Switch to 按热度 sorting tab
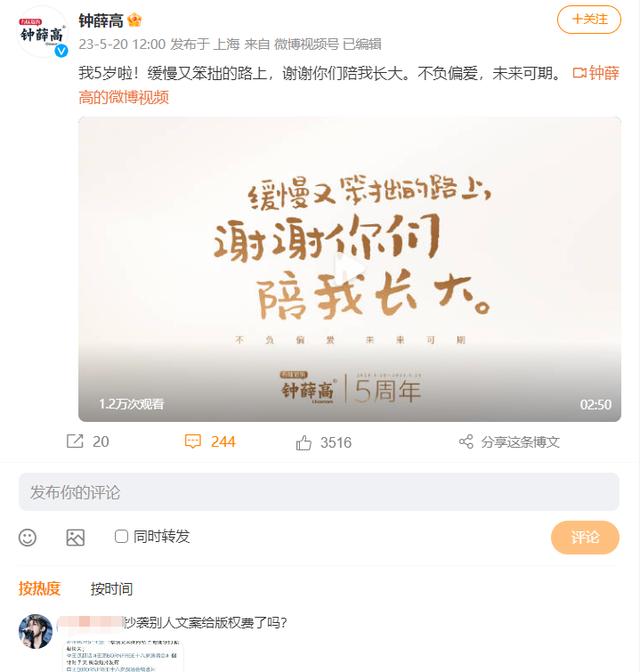Image resolution: width=640 pixels, height=672 pixels. [x=39, y=588]
